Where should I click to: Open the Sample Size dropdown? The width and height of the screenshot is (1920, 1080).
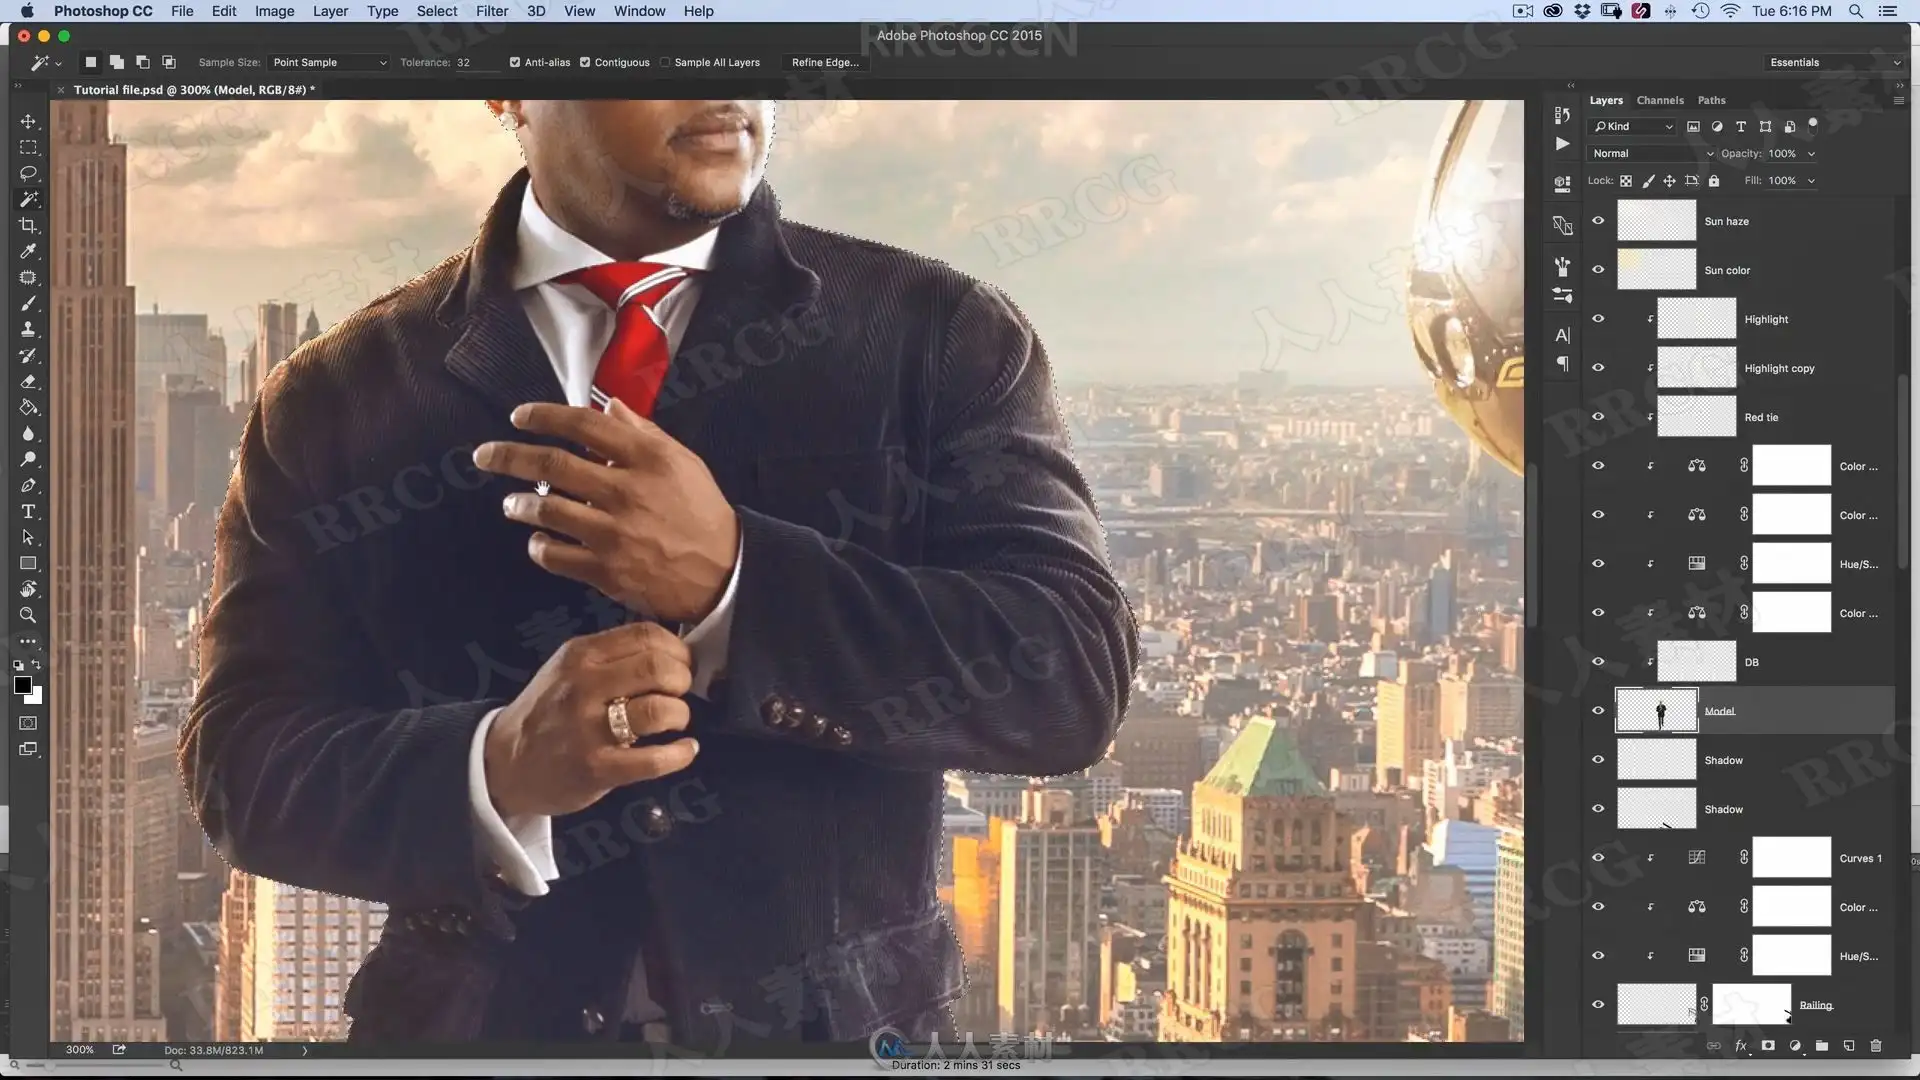[328, 62]
